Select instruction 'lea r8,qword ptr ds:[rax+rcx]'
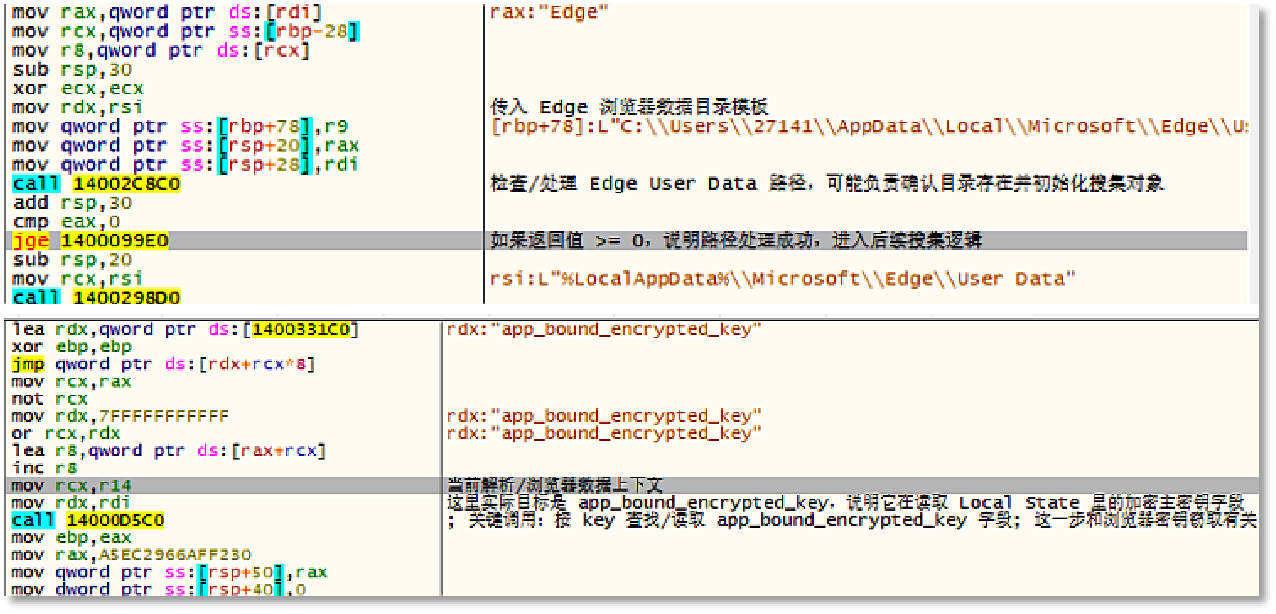1276x614 pixels. click(x=170, y=450)
